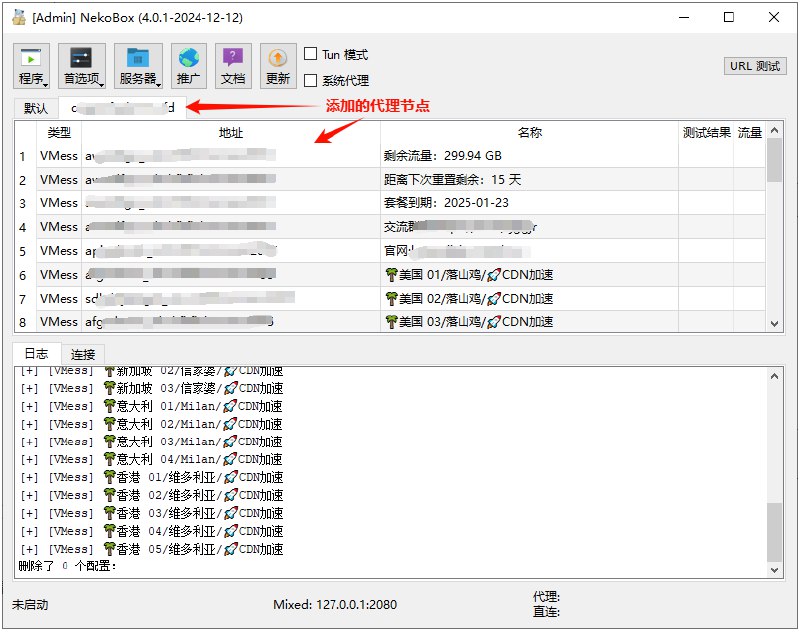This screenshot has height=632, width=800.
Task: Select the 日志 tab label
Action: [x=36, y=354]
